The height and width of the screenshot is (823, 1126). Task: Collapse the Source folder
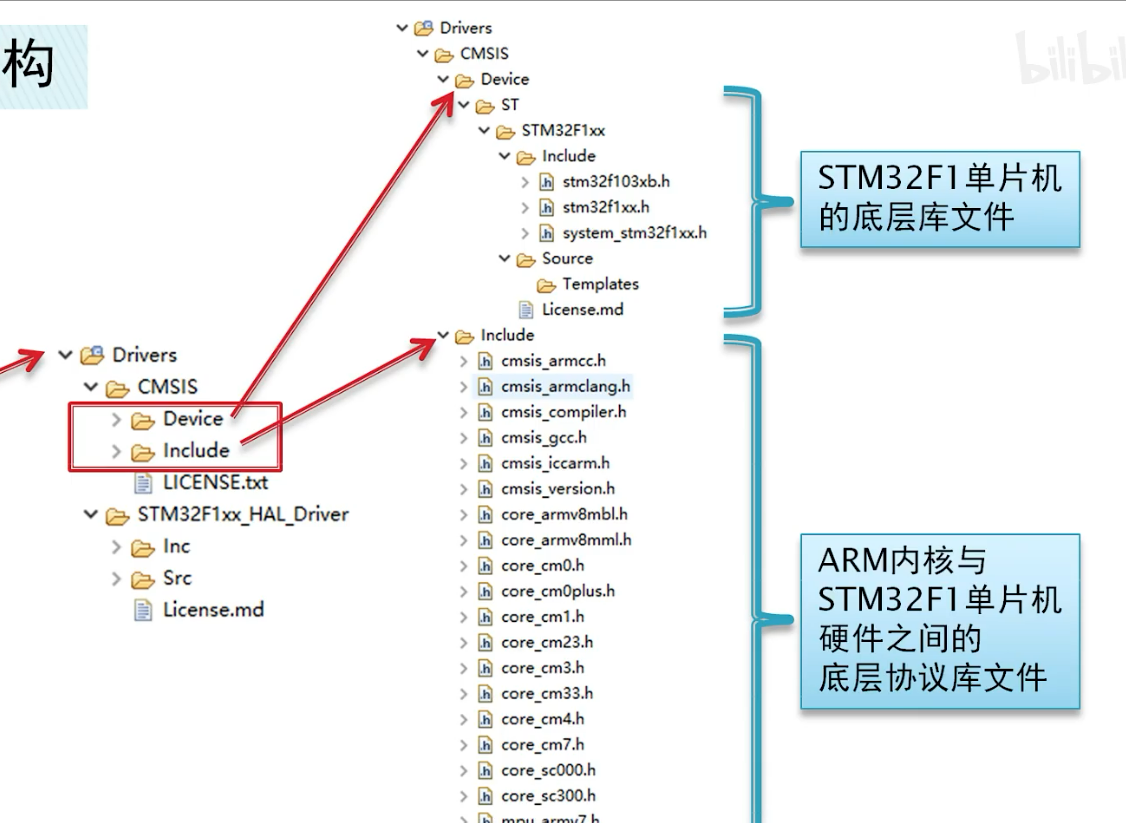505,259
